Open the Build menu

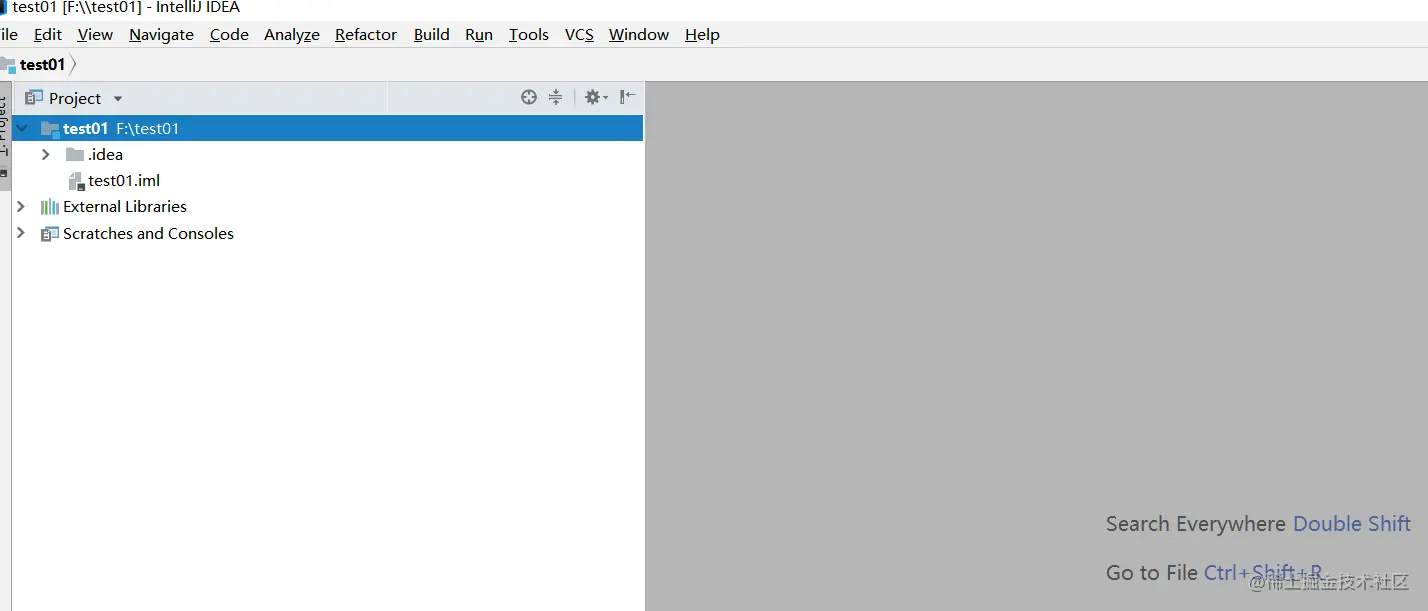click(431, 34)
